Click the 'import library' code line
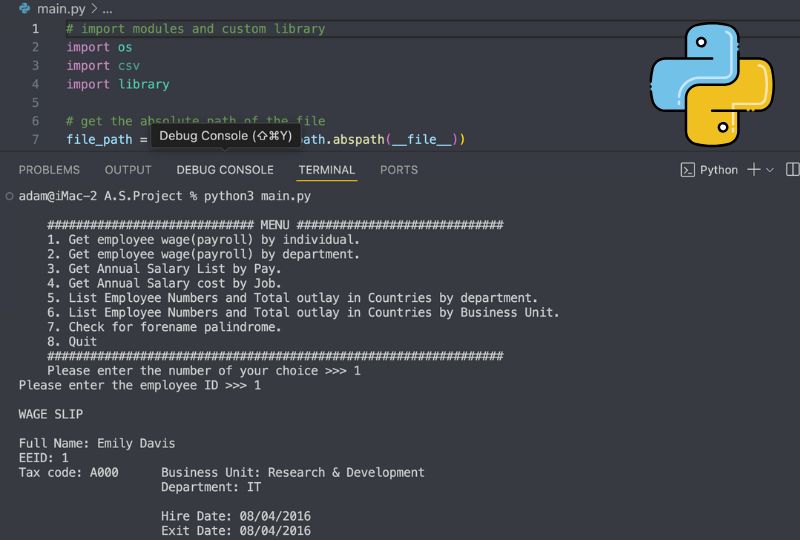The image size is (800, 540). coord(118,84)
